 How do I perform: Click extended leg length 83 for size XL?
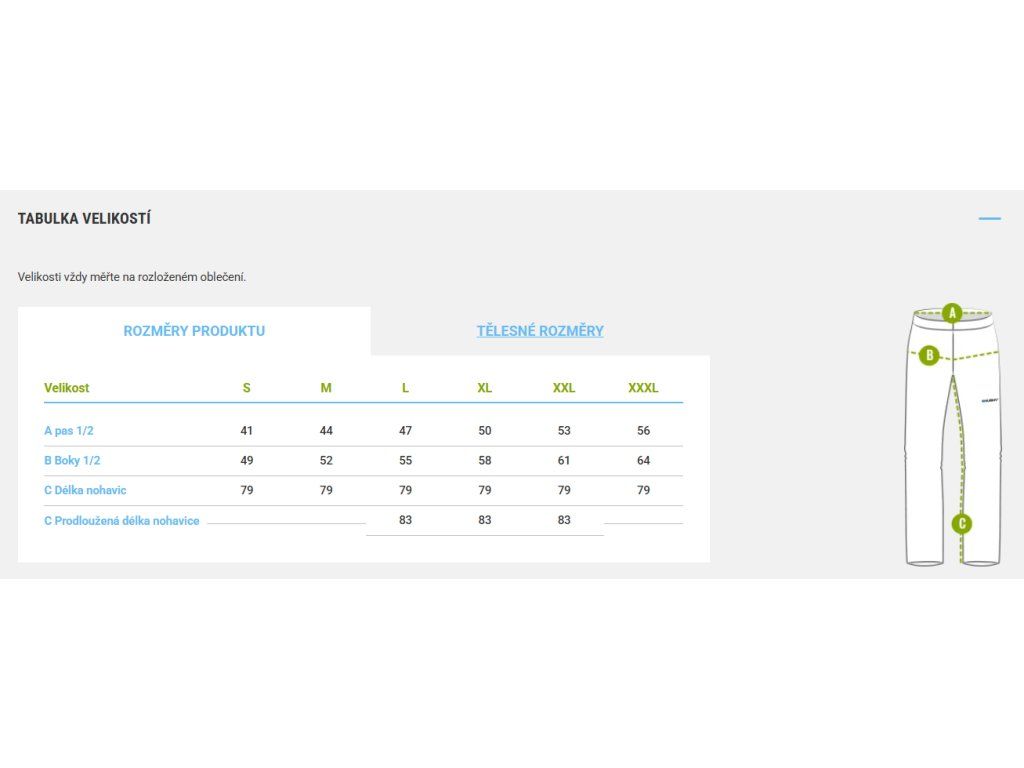point(485,520)
